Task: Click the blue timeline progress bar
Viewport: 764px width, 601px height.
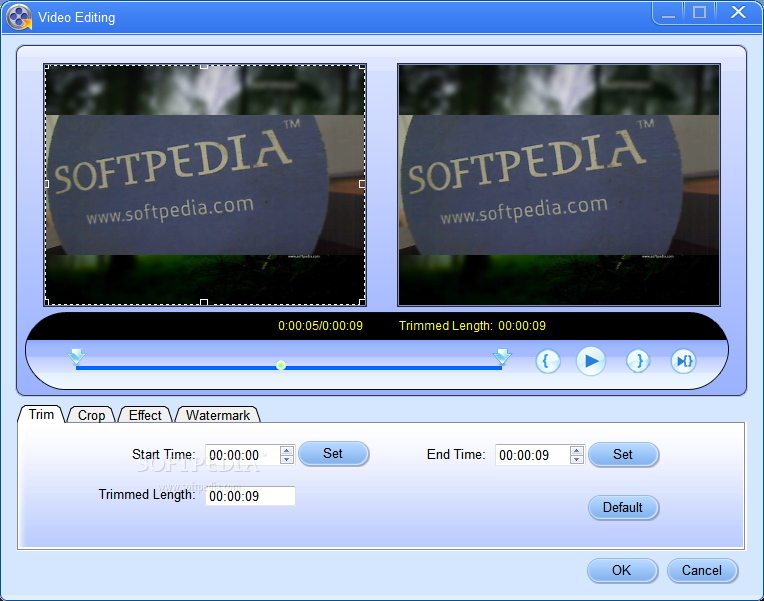Action: point(288,368)
